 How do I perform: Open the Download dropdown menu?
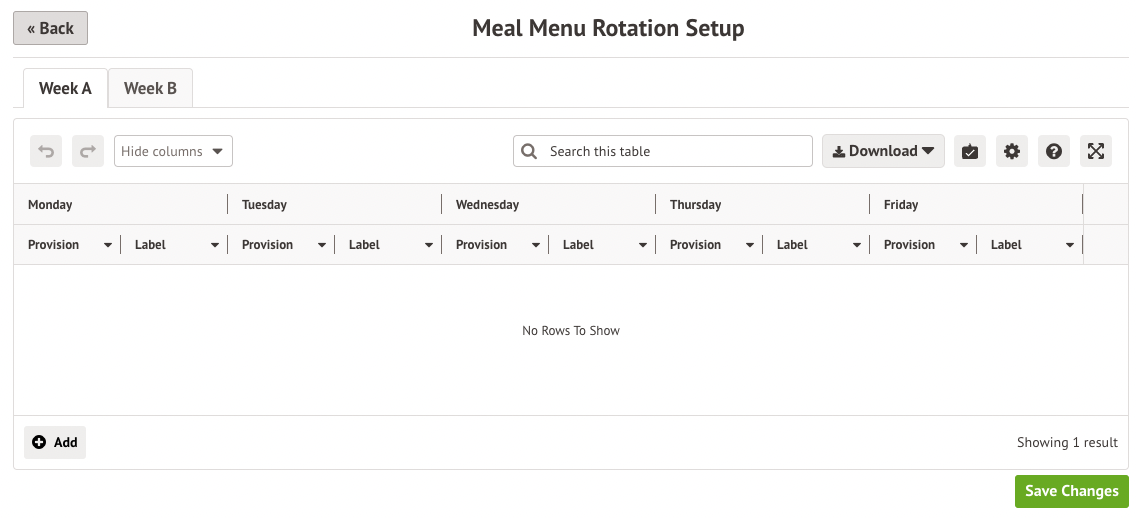click(x=883, y=151)
